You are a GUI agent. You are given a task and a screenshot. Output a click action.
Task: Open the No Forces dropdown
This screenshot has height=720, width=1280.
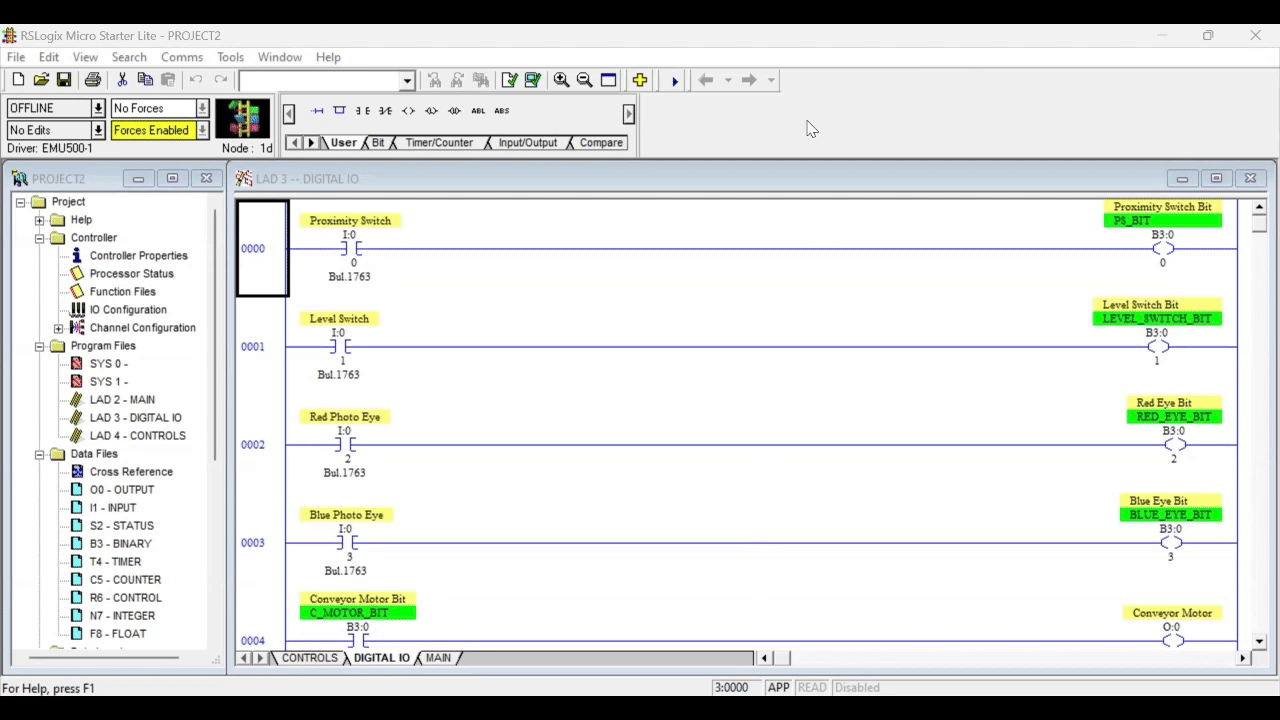click(x=202, y=108)
